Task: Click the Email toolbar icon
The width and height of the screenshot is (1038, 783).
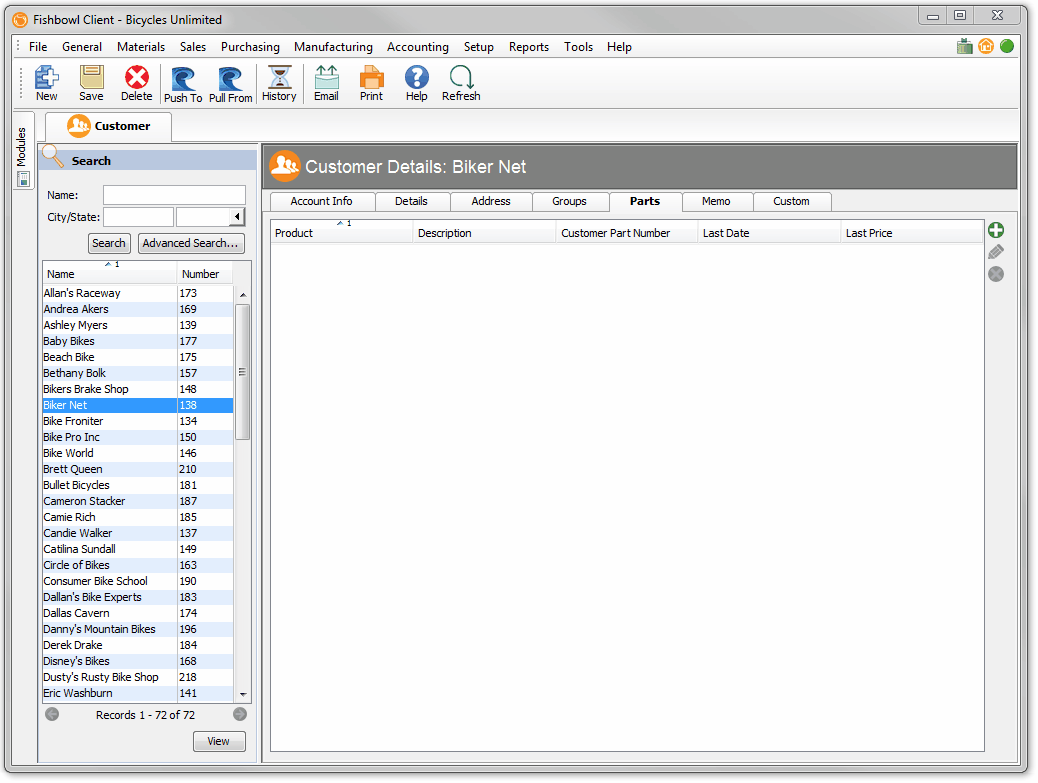Action: tap(326, 83)
